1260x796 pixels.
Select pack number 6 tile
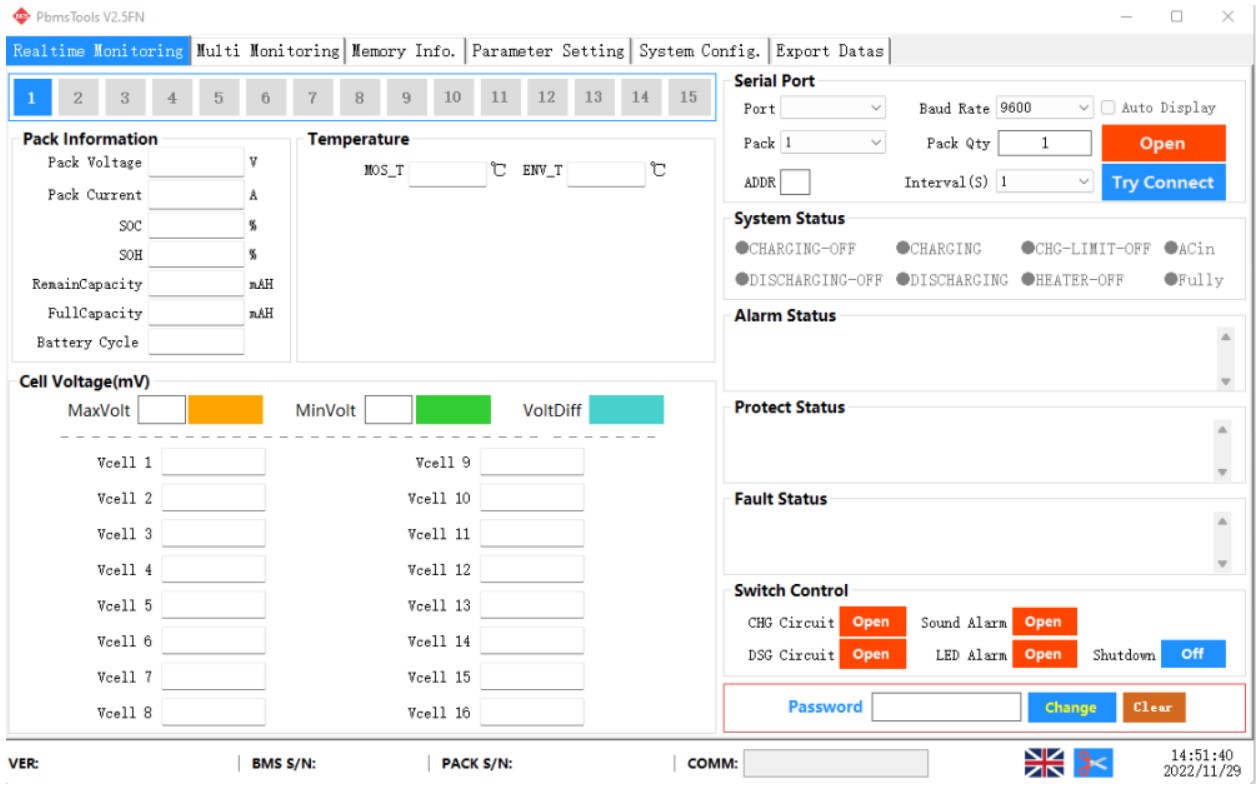point(266,97)
